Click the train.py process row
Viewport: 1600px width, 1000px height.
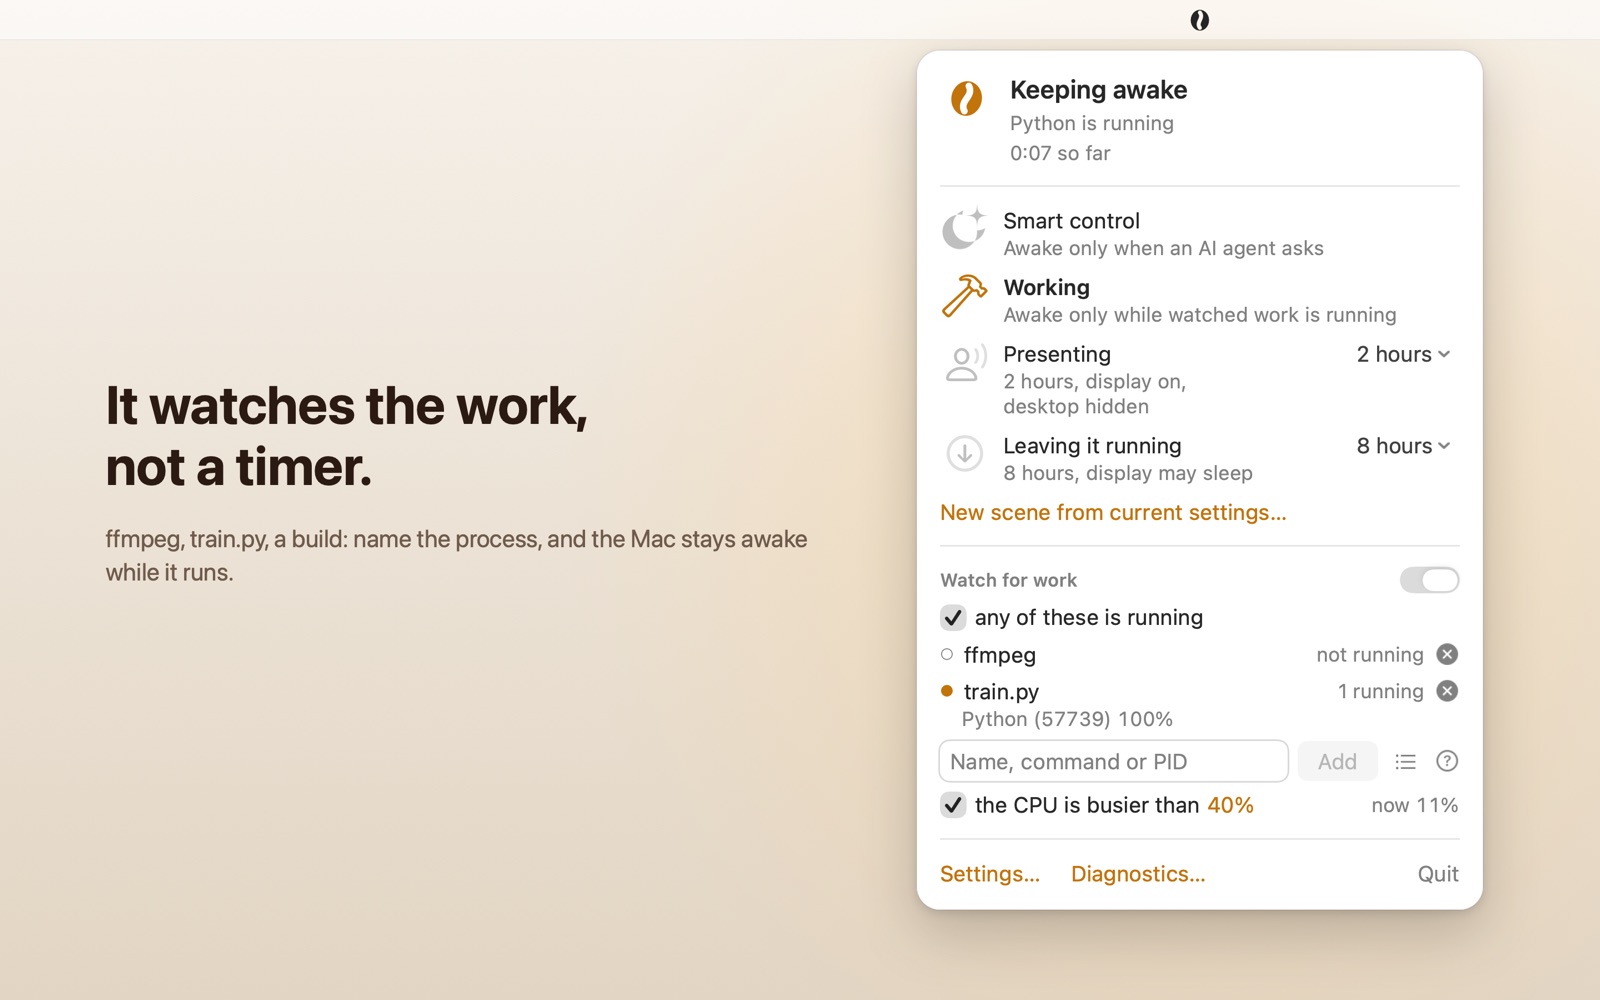click(x=1199, y=692)
